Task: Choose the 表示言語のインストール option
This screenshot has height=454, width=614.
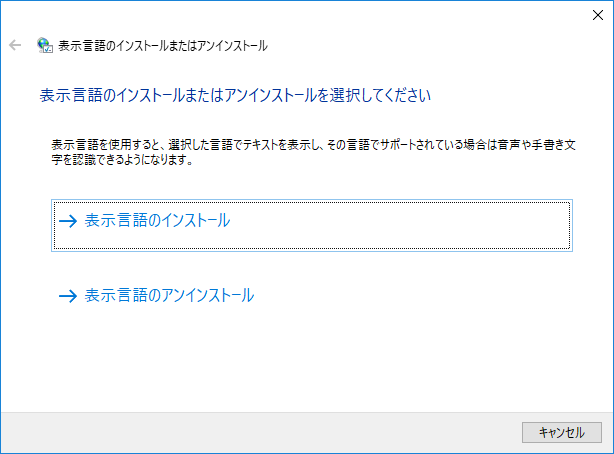Action: (158, 221)
